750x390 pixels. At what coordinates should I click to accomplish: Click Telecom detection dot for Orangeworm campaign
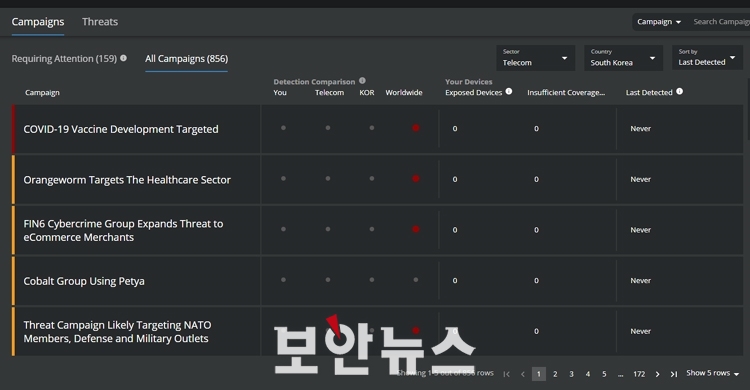pos(328,179)
